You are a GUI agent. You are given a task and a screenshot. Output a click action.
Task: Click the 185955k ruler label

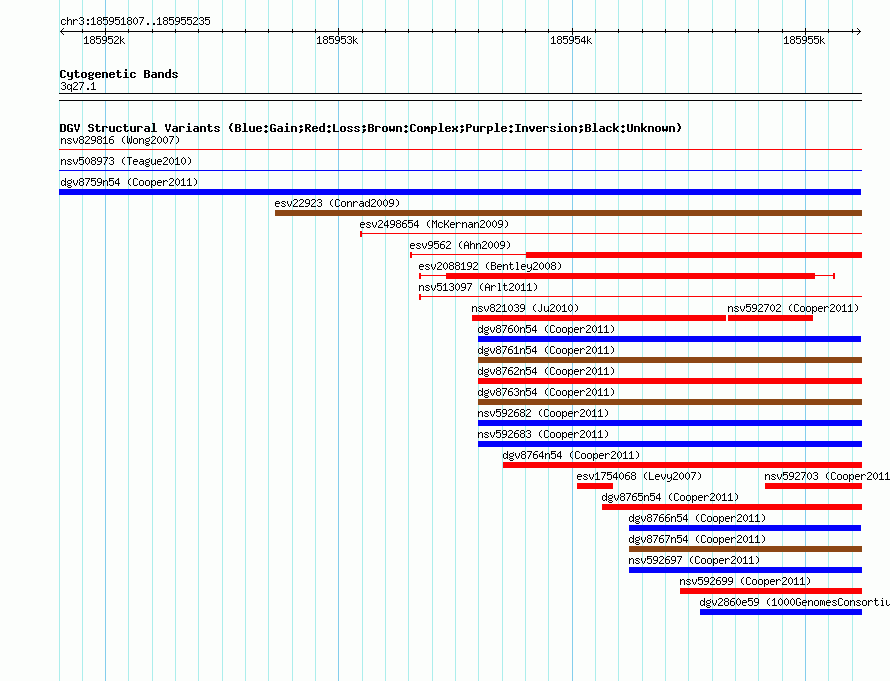tap(804, 40)
